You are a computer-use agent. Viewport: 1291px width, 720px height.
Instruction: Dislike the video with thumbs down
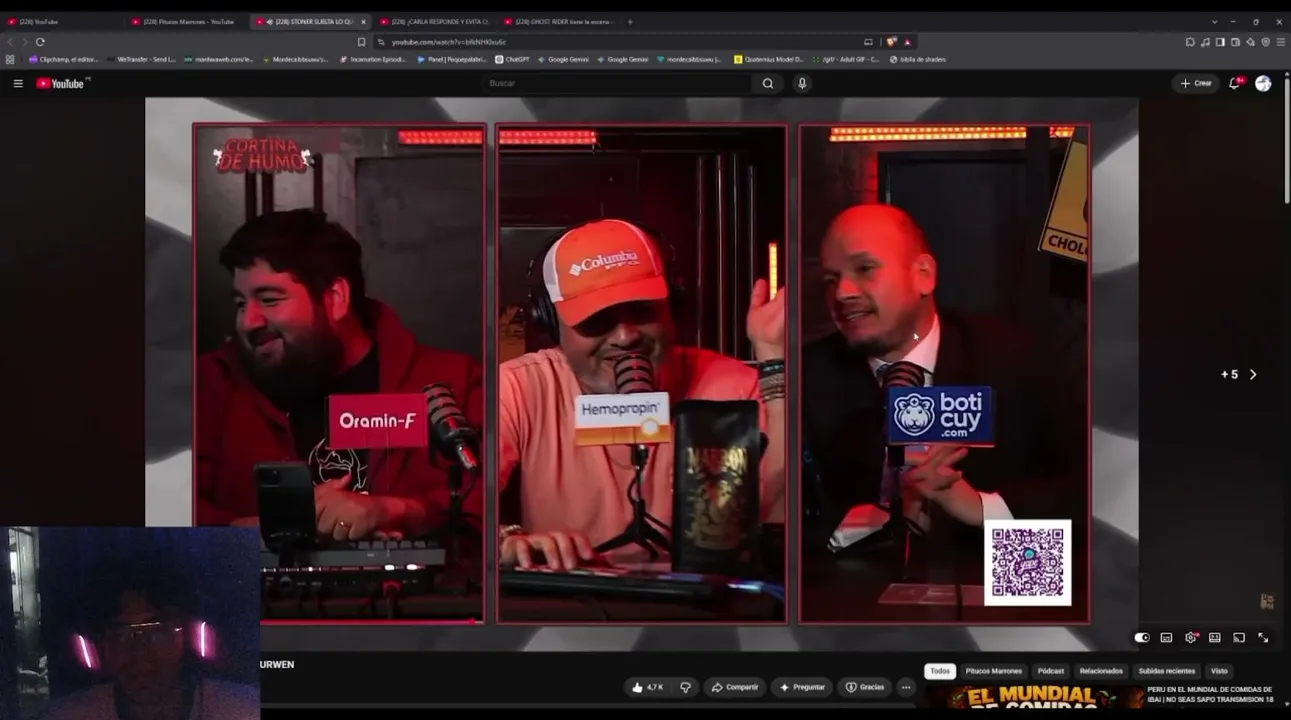pos(686,687)
